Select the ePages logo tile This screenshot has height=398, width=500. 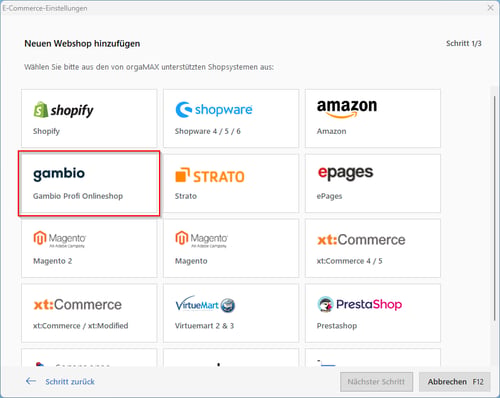coord(373,183)
